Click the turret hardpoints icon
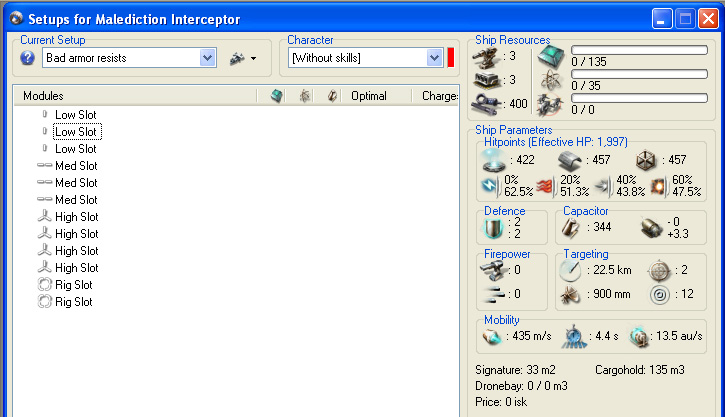Image resolution: width=725 pixels, height=417 pixels. pos(486,57)
